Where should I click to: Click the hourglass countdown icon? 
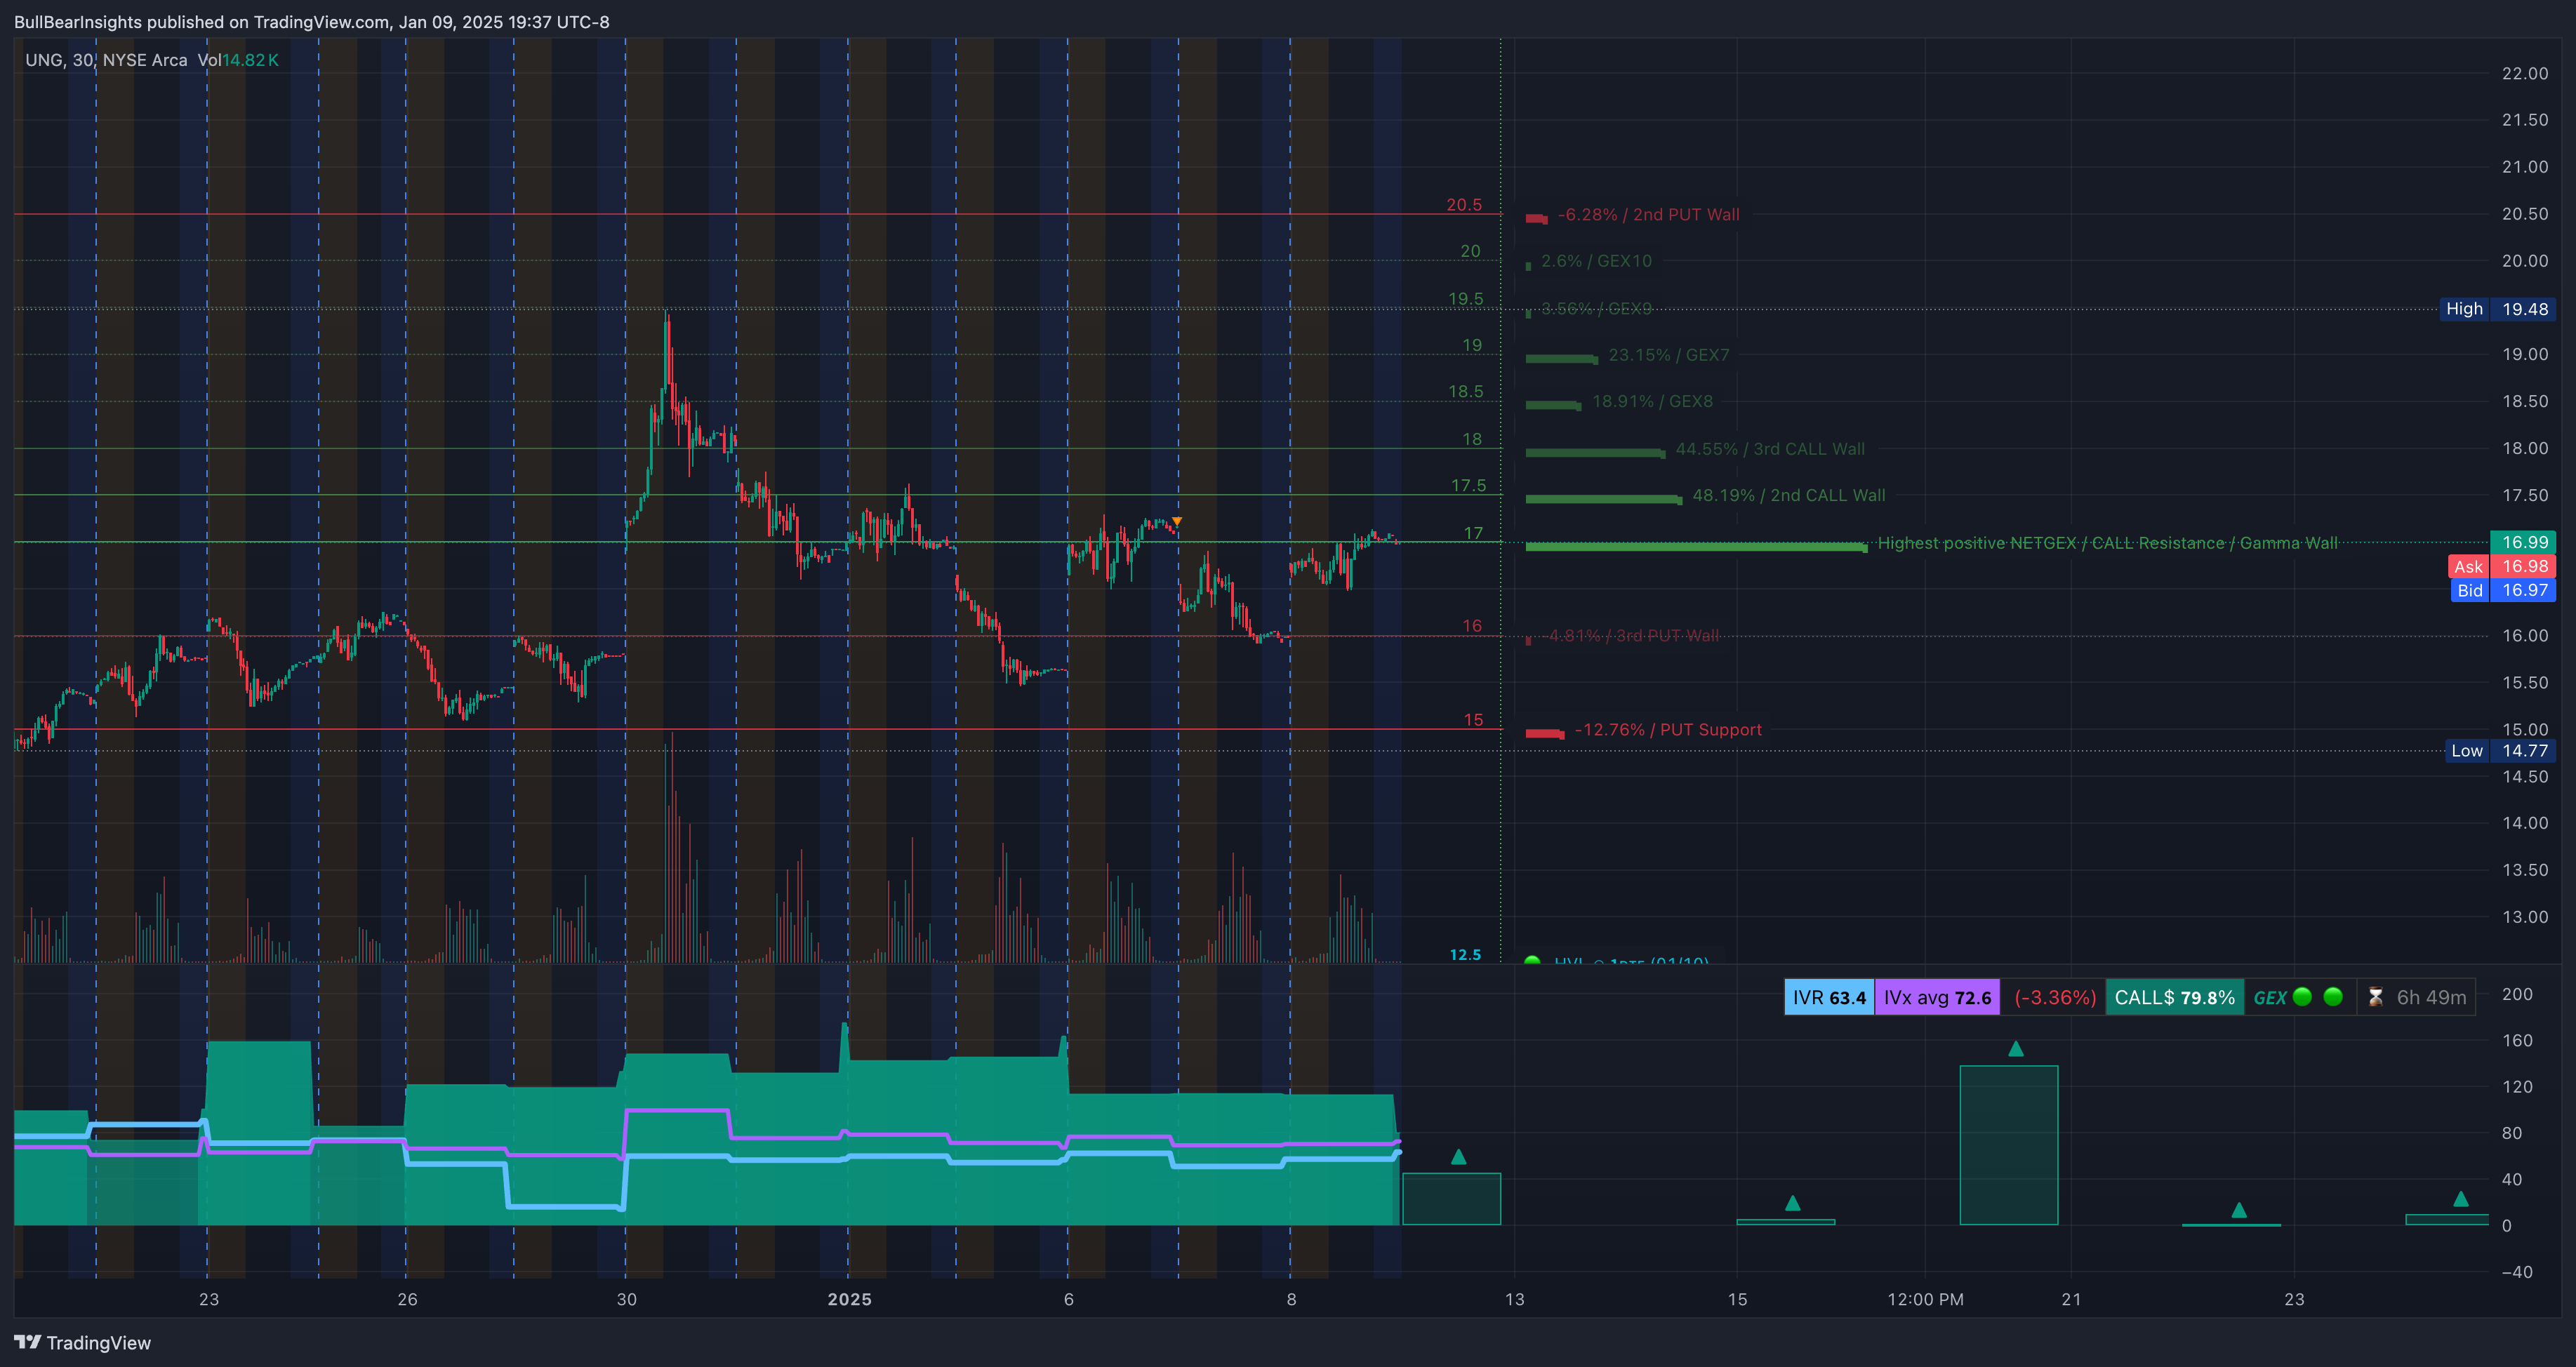(2376, 997)
